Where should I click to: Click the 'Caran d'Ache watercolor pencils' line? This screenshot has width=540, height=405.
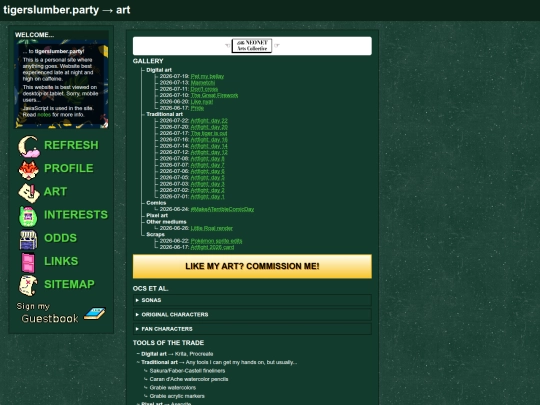tap(189, 379)
